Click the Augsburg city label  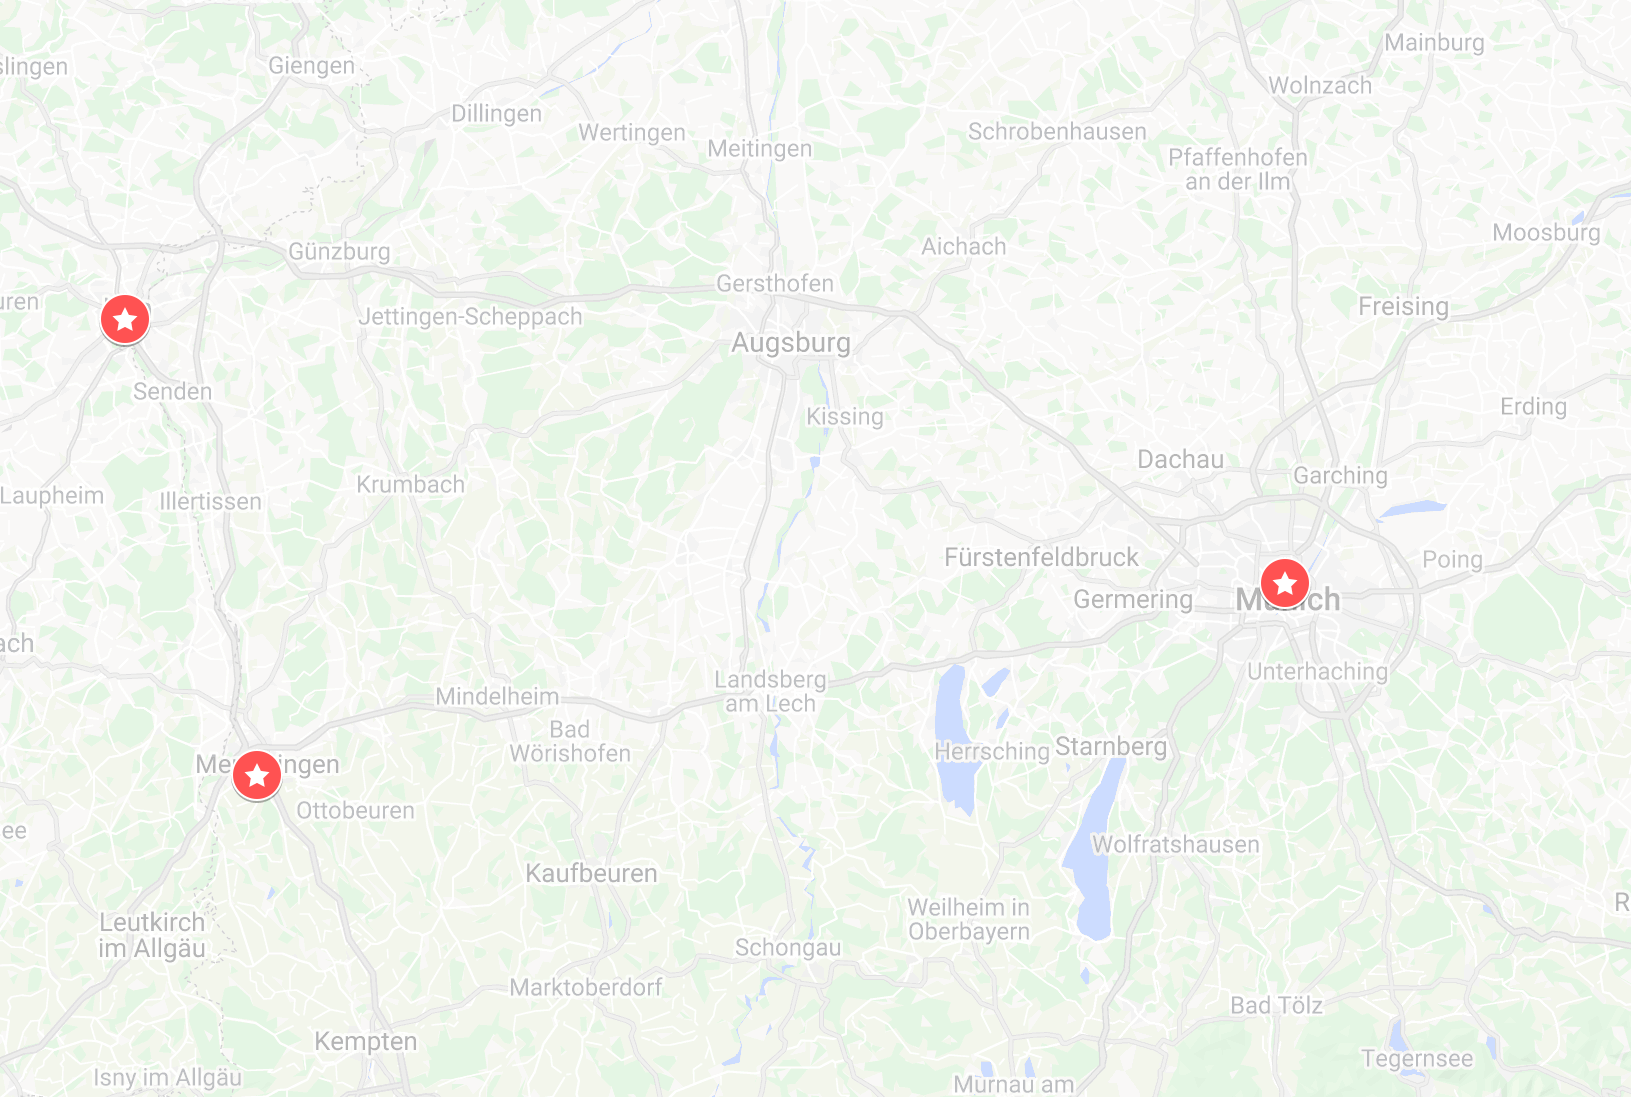click(791, 343)
